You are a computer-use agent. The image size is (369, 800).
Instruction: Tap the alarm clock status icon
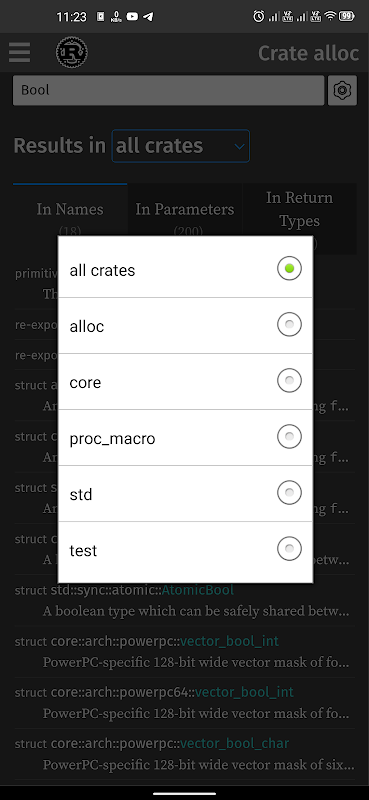point(259,17)
